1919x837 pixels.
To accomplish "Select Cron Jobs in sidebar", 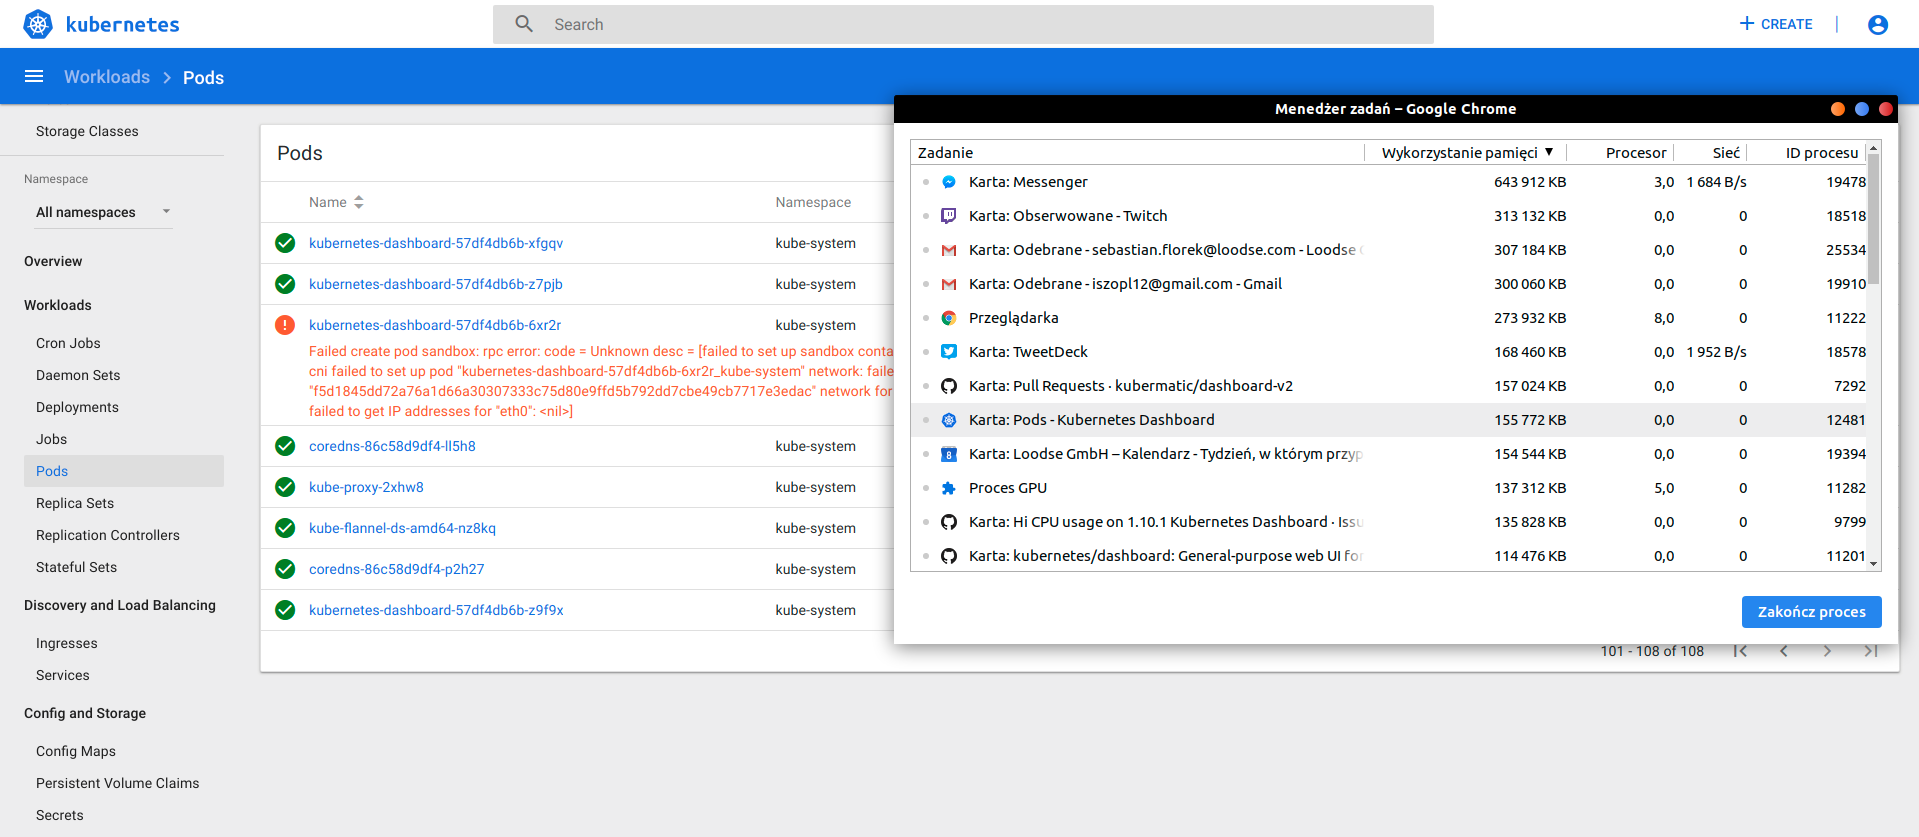I will point(68,343).
